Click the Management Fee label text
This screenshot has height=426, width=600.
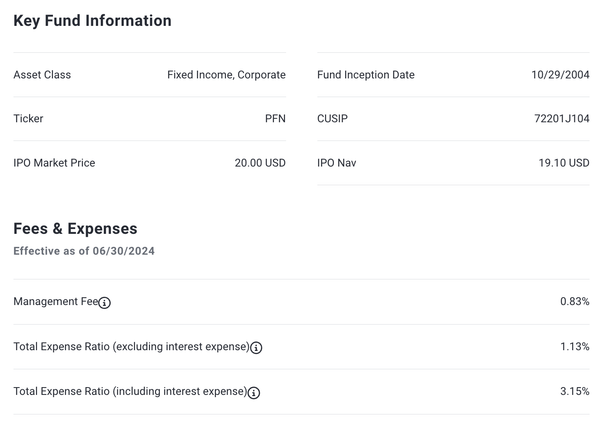click(56, 302)
